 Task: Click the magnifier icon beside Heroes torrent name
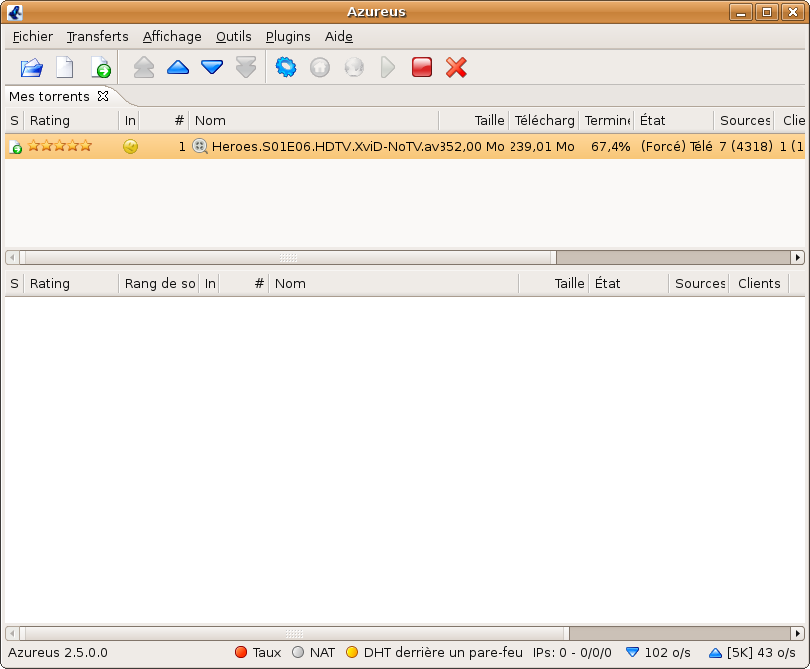point(199,147)
